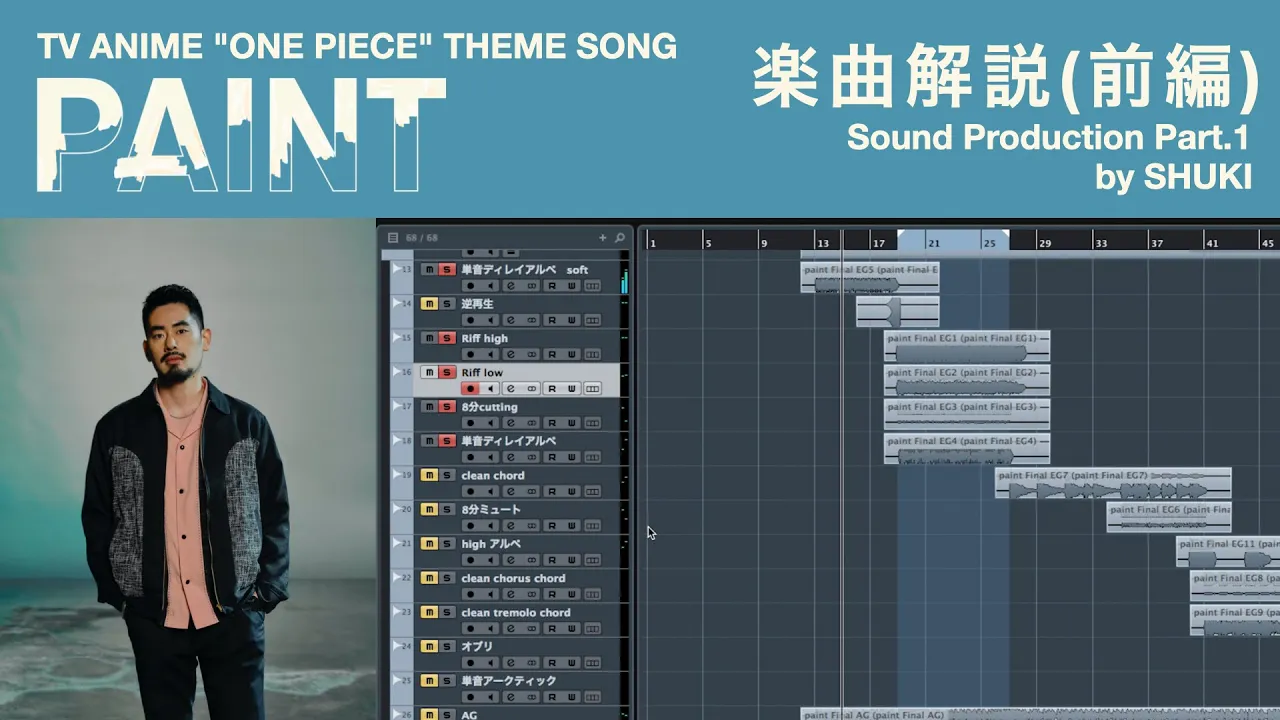Viewport: 1280px width, 720px height.
Task: Click the freeze icon on Riff low track
Action: pos(531,388)
